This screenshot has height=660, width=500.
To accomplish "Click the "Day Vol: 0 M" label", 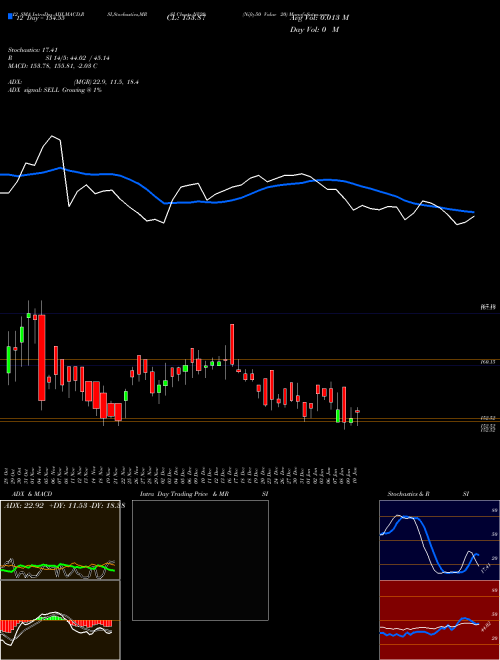I will (314, 30).
